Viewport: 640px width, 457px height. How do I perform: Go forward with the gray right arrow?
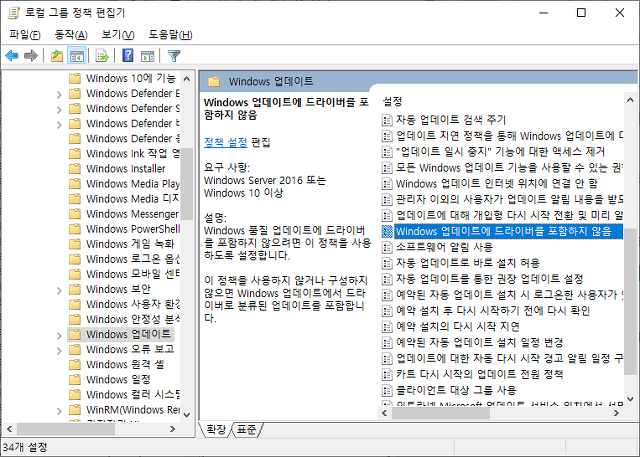pyautogui.click(x=31, y=55)
